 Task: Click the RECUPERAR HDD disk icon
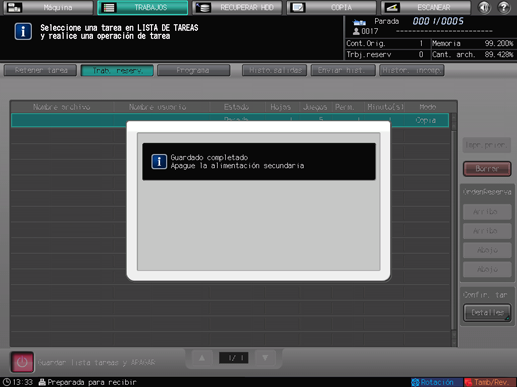click(x=203, y=7)
